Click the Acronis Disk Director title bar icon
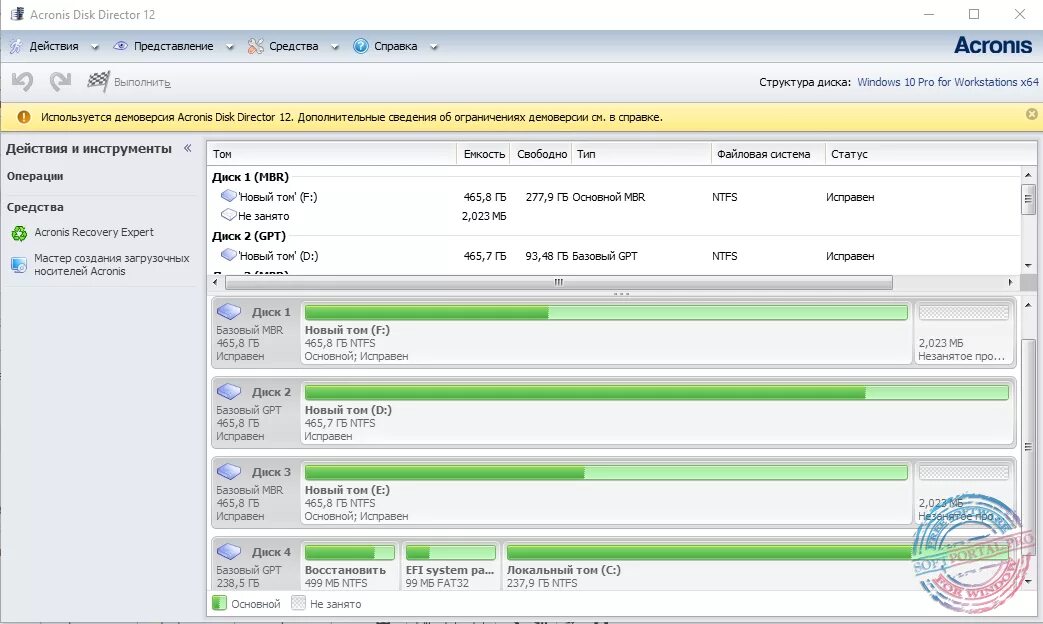This screenshot has width=1043, height=624. (17, 14)
